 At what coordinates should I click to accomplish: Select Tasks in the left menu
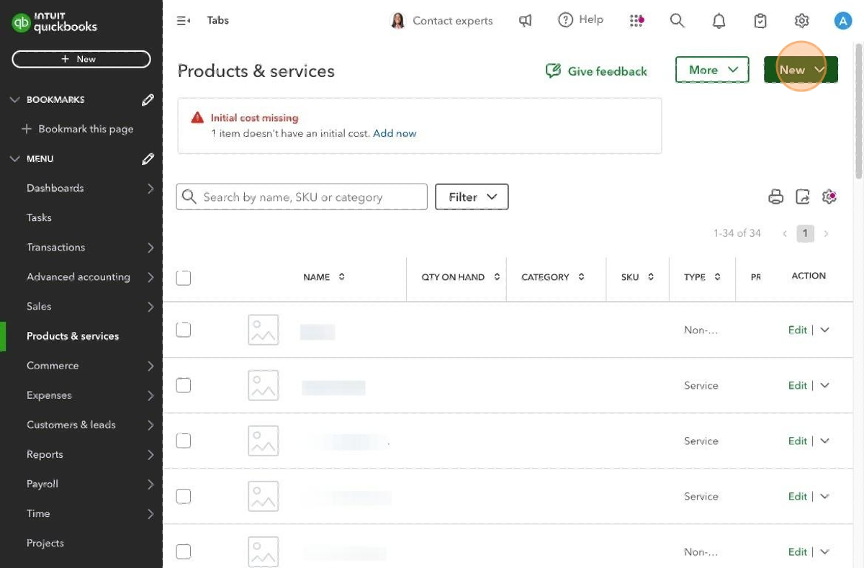[39, 217]
